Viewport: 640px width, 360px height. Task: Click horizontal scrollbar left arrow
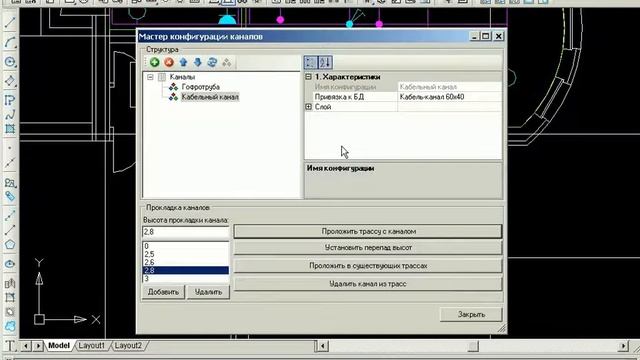point(323,347)
